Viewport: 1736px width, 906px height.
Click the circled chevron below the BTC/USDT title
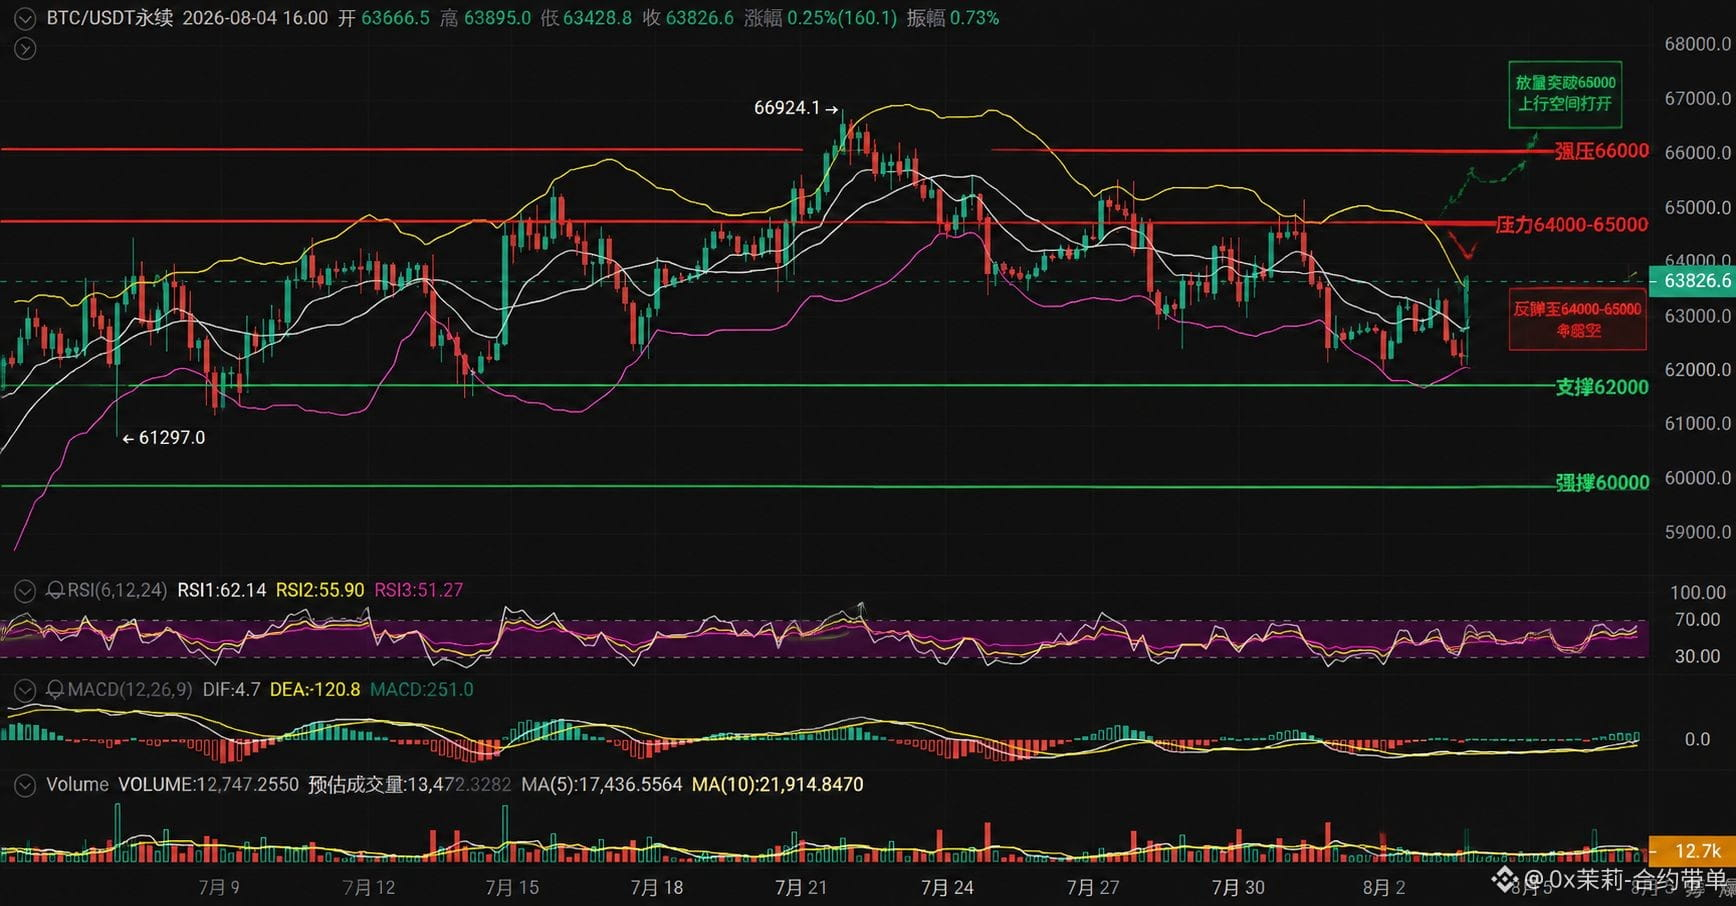[25, 48]
